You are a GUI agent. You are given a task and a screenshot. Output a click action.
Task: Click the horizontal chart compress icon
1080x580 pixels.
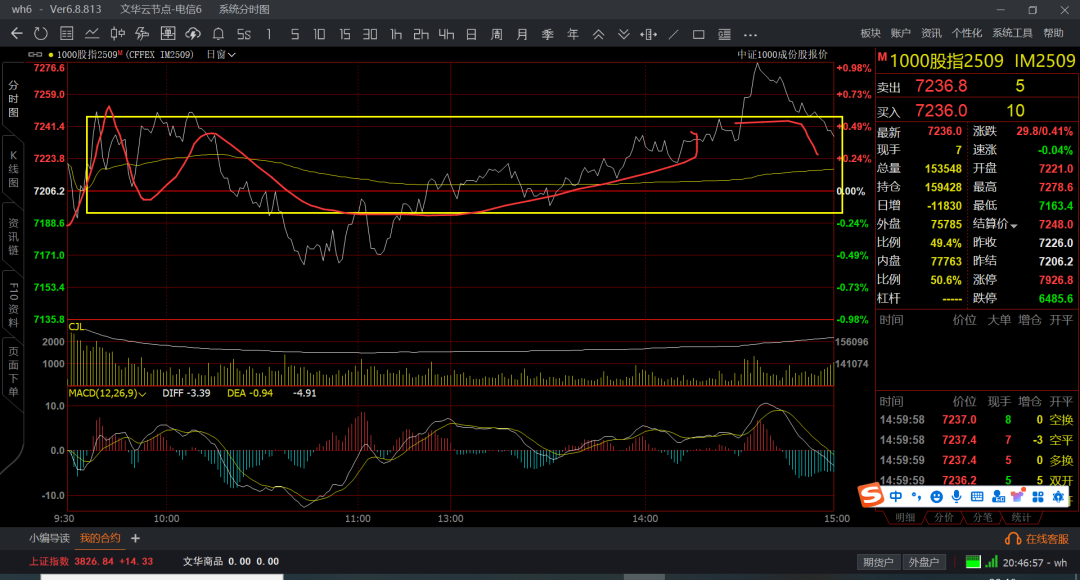[648, 34]
